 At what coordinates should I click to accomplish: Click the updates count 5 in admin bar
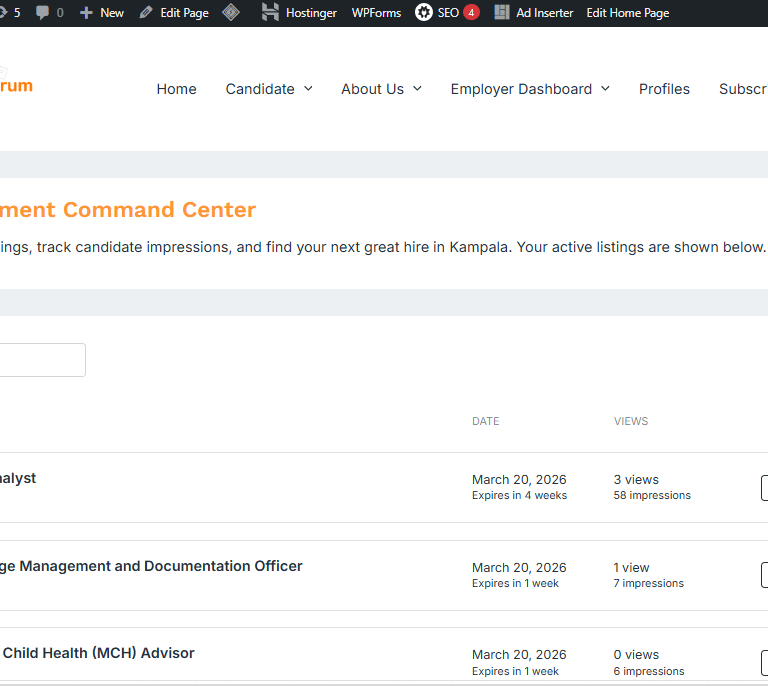click(x=17, y=13)
